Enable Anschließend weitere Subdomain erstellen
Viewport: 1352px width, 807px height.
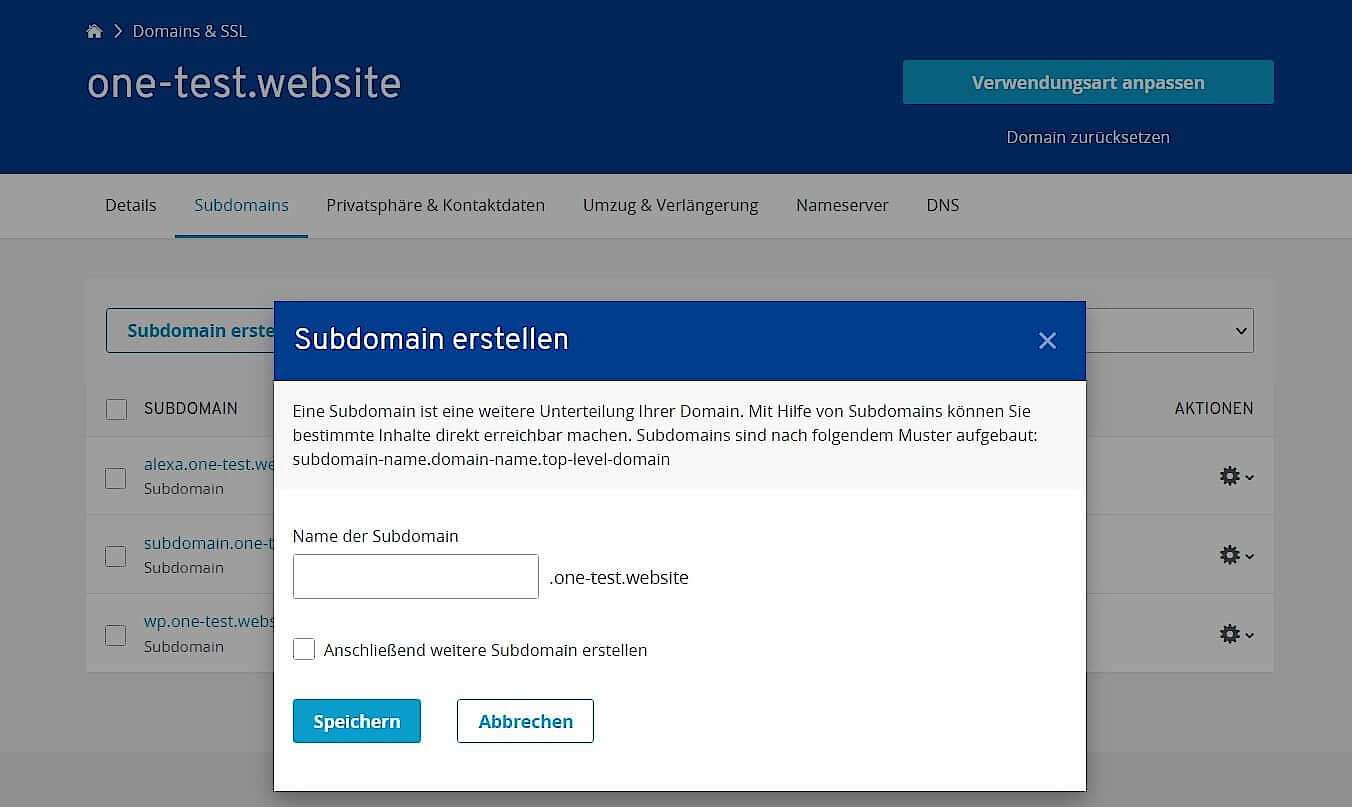click(x=304, y=649)
